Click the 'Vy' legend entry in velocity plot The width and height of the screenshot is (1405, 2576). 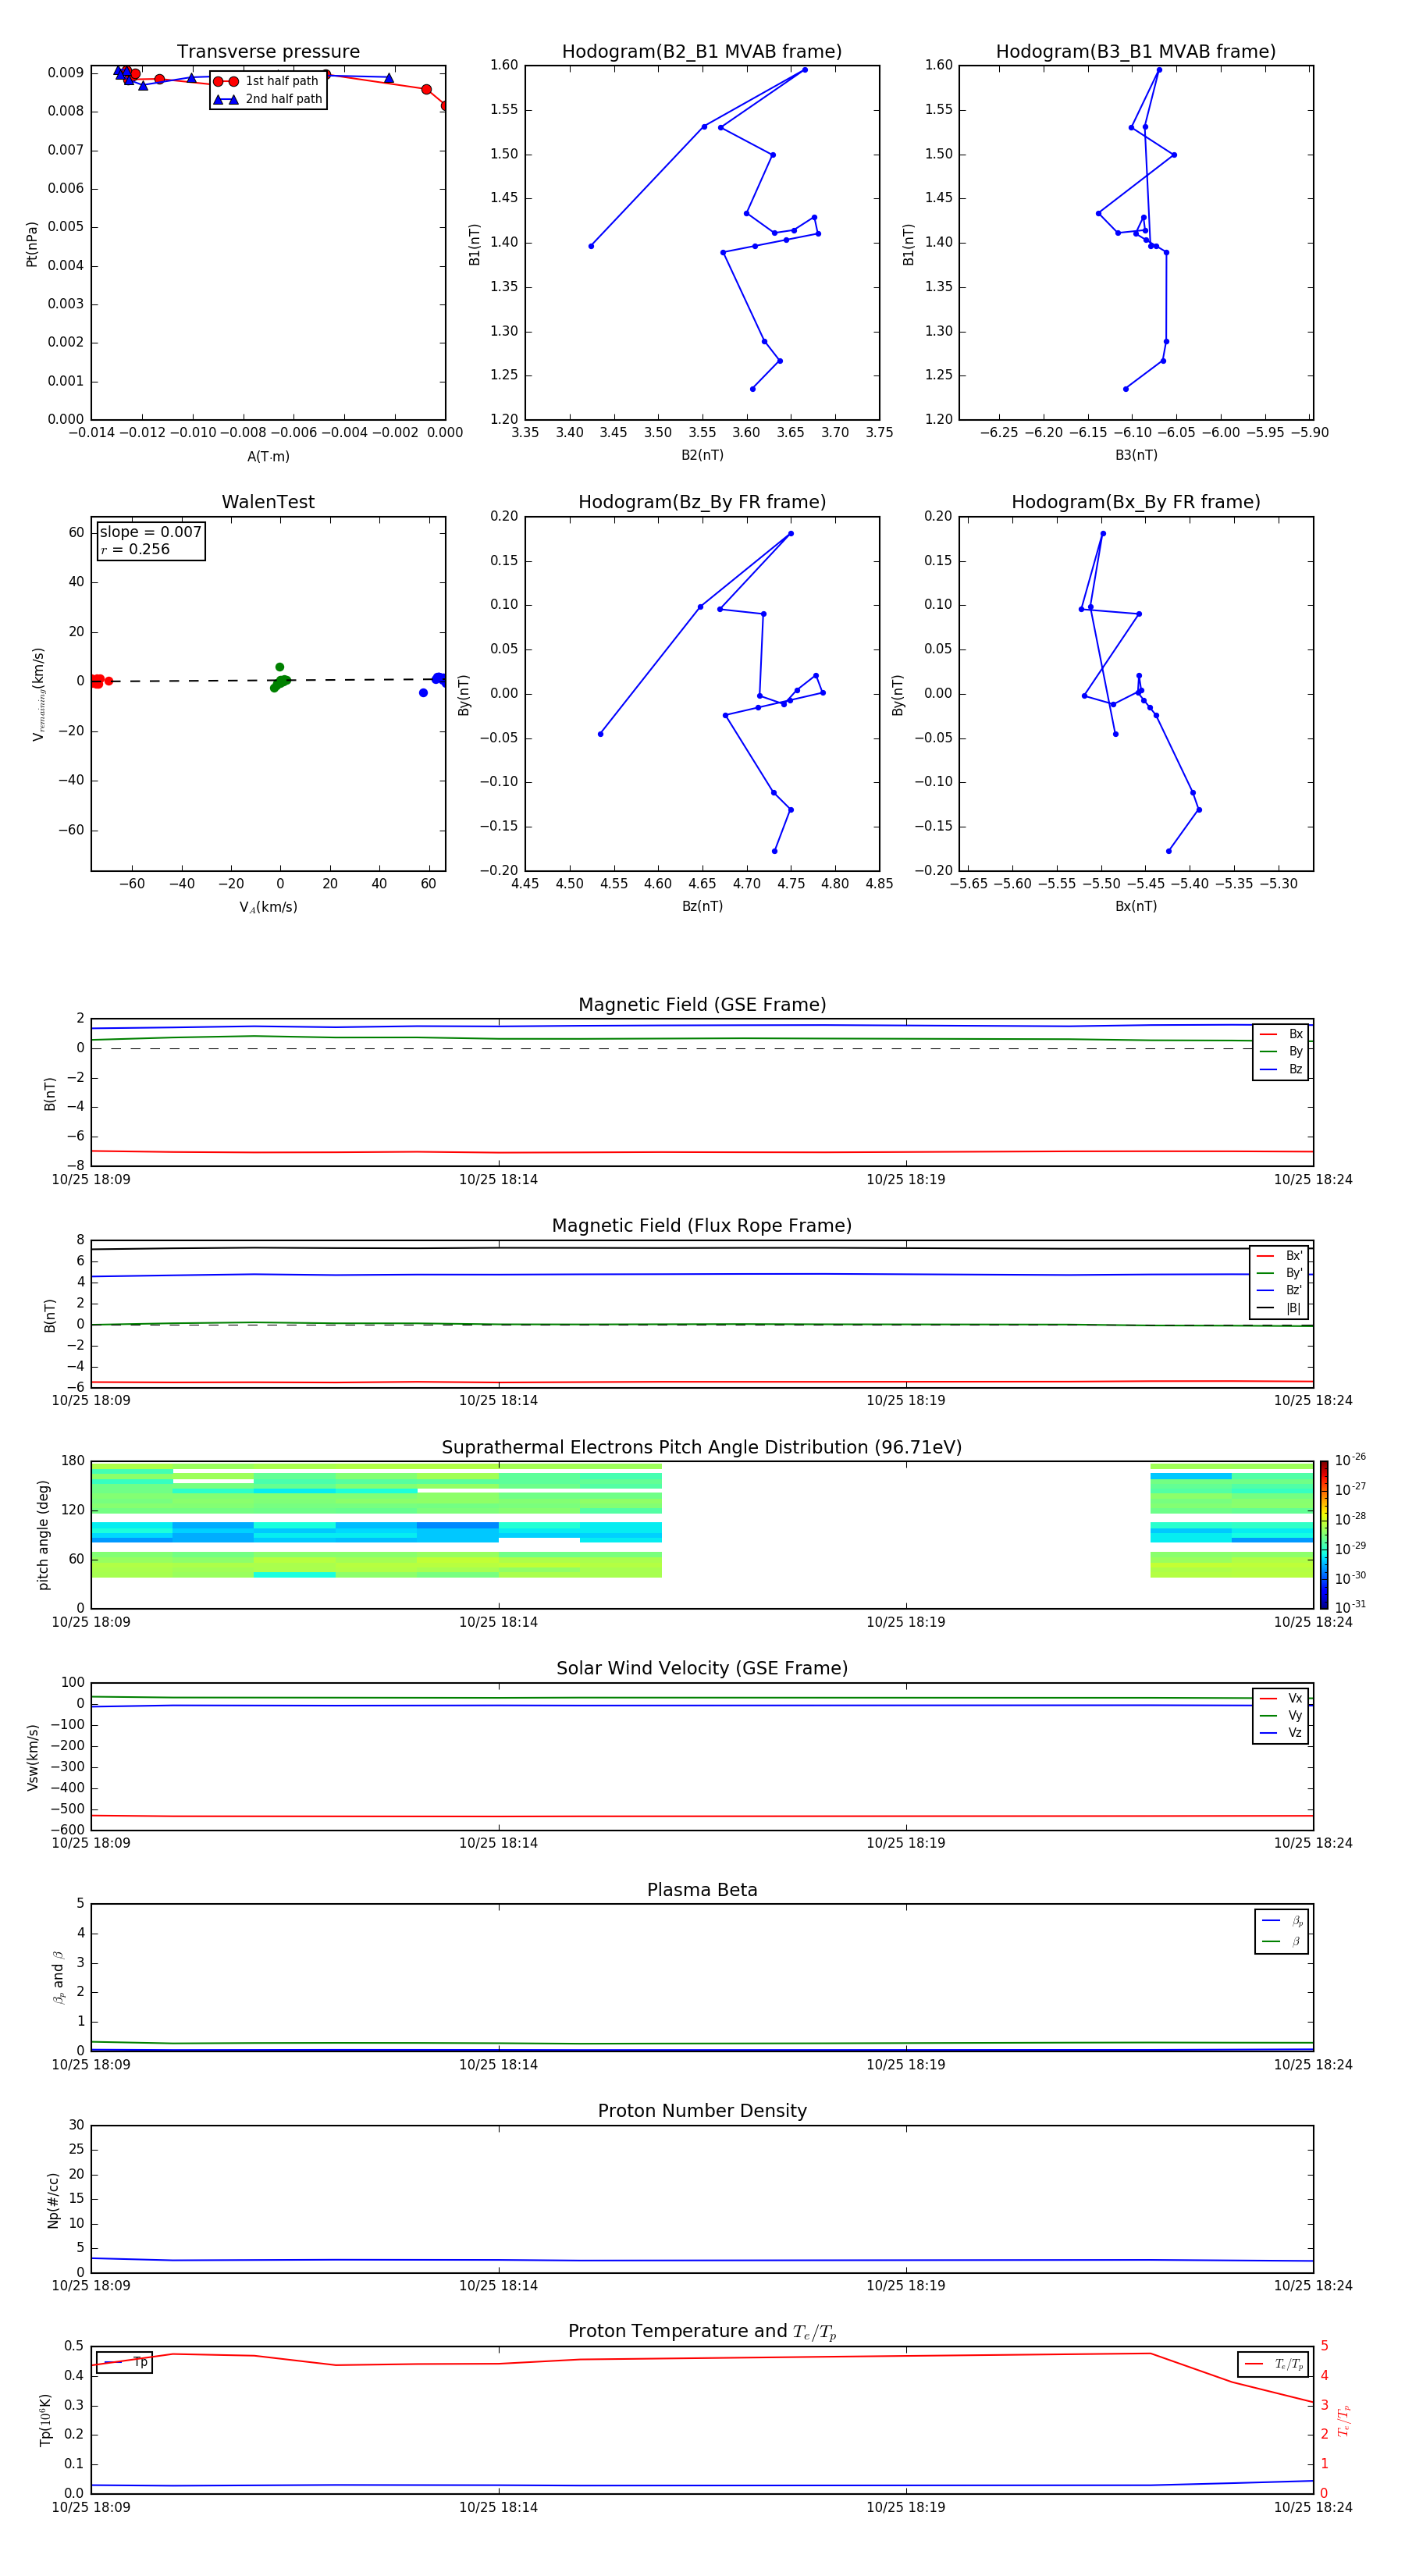click(1281, 1715)
